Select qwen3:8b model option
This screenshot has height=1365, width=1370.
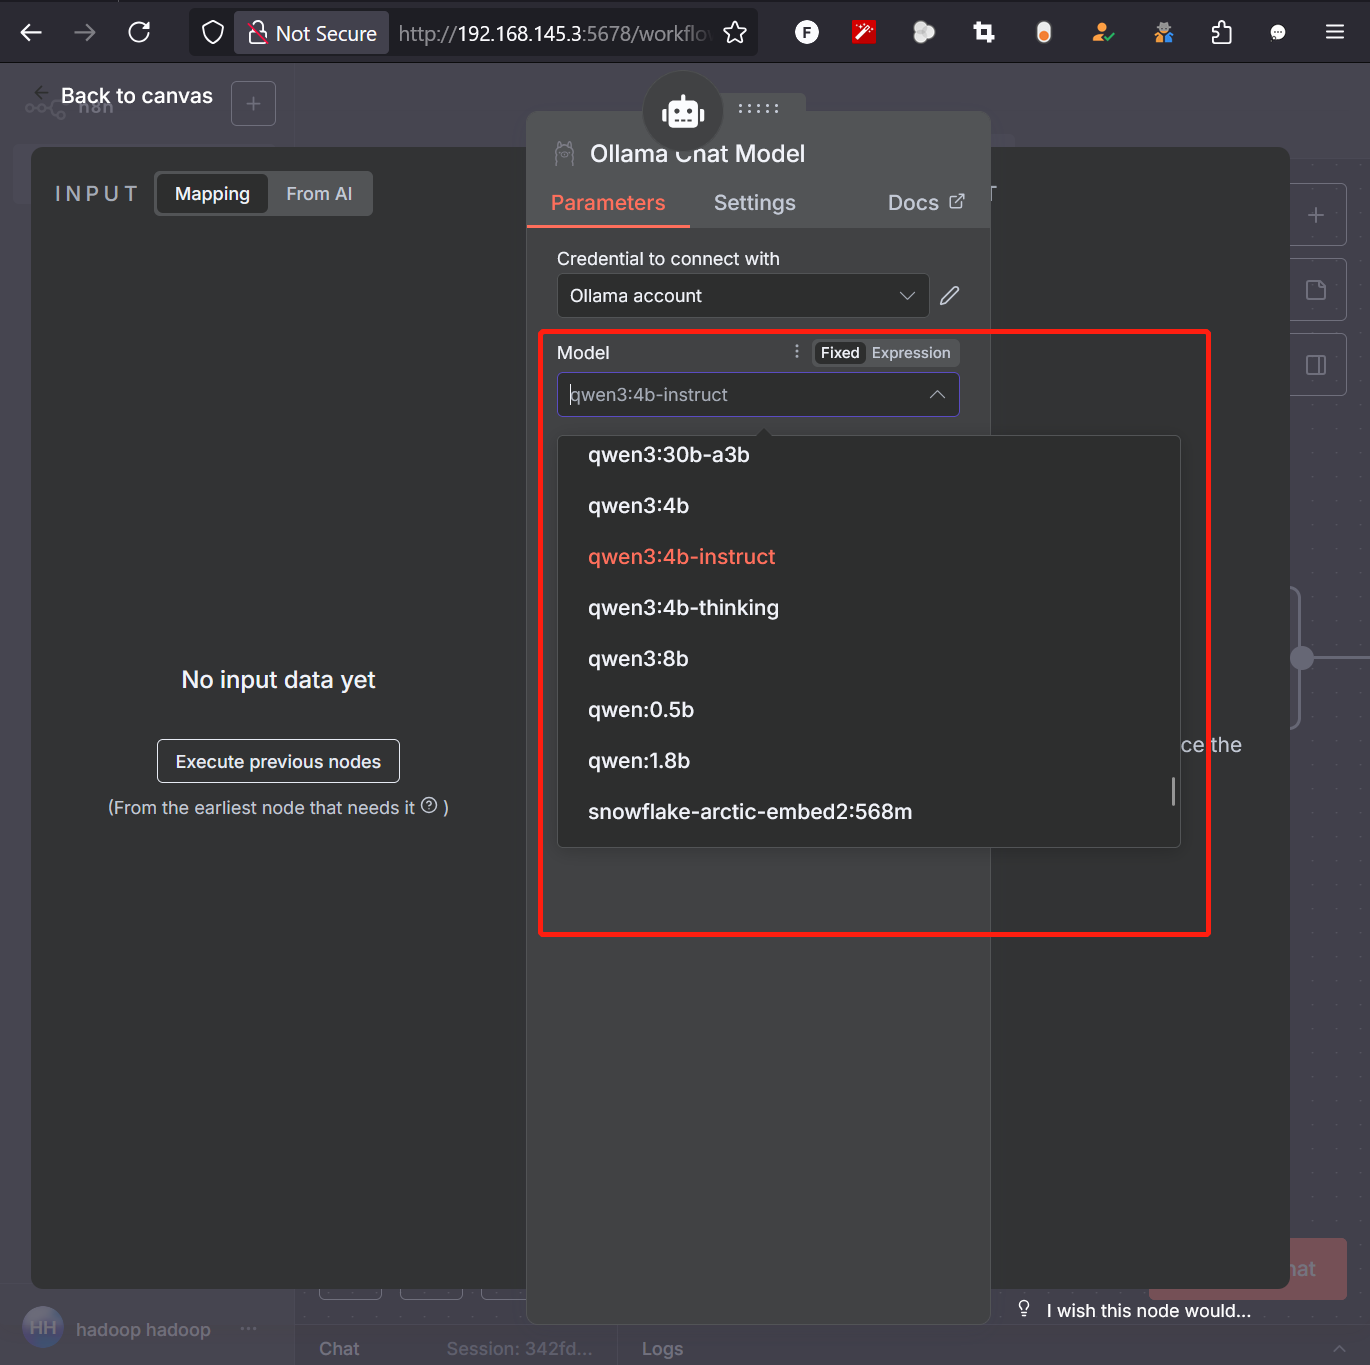click(868, 658)
